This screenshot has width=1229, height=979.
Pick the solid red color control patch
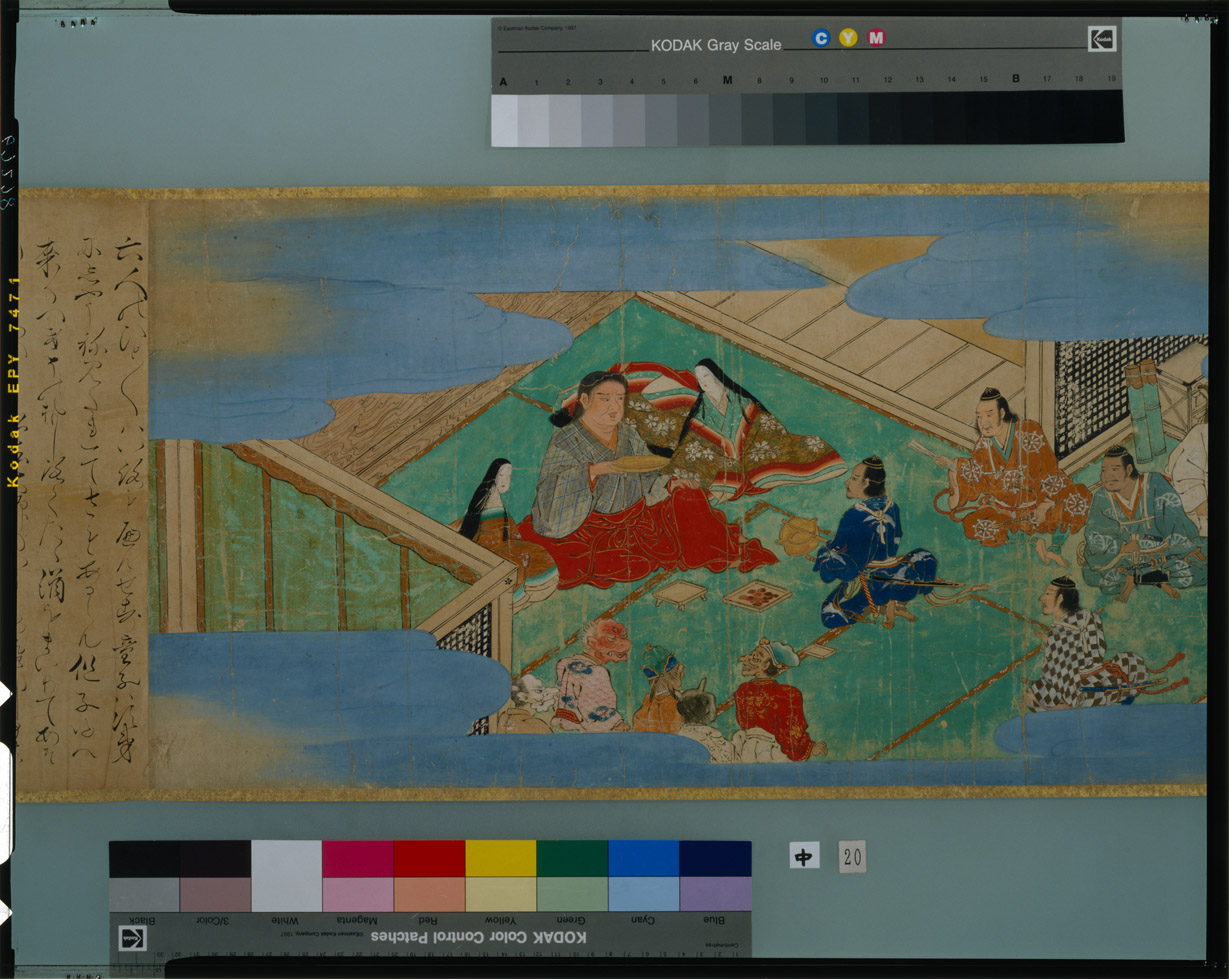point(429,859)
